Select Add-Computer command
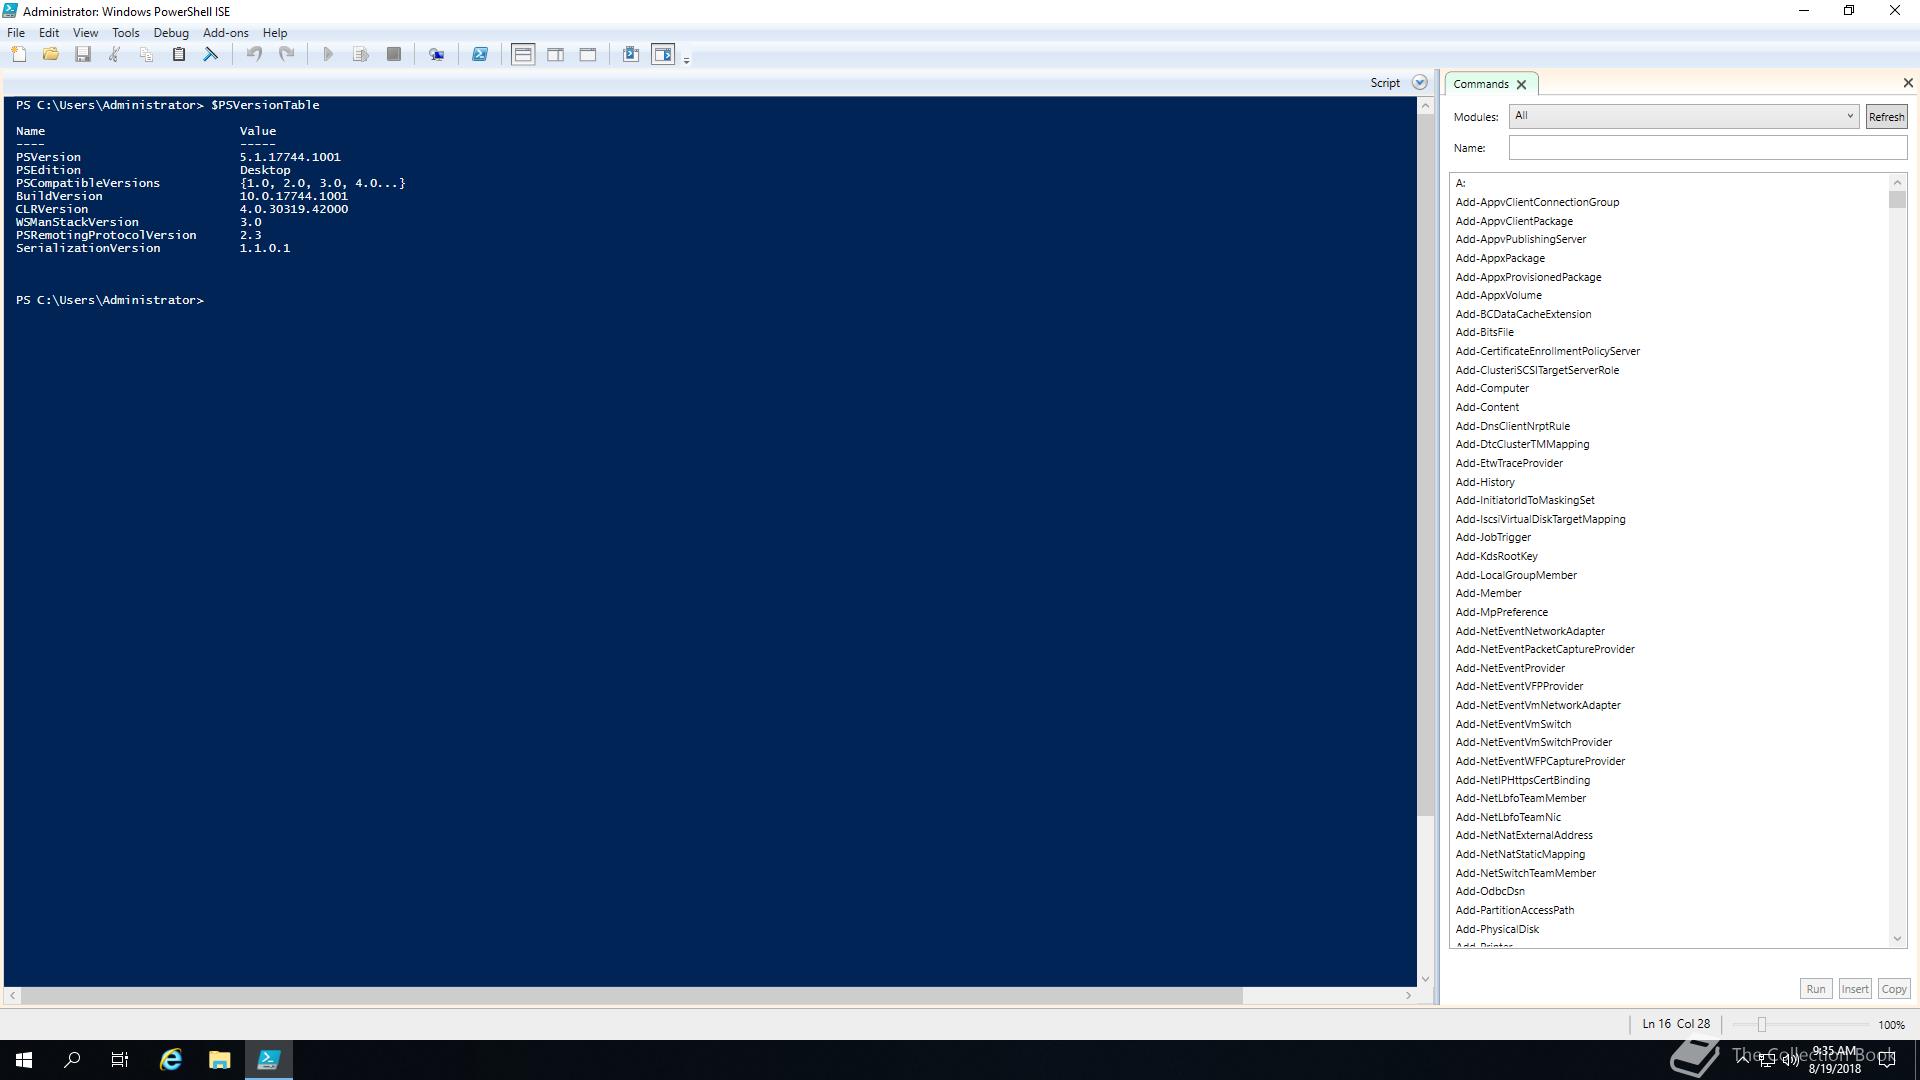The height and width of the screenshot is (1080, 1920). click(1492, 388)
